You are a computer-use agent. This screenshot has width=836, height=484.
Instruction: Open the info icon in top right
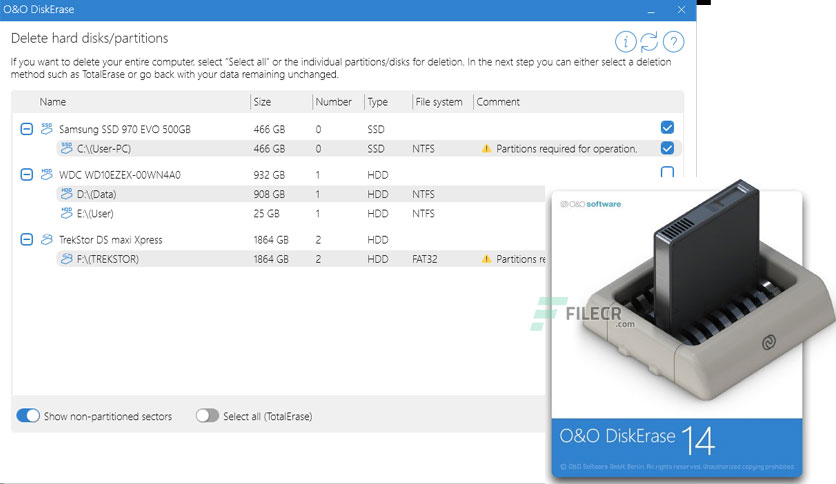[x=625, y=42]
